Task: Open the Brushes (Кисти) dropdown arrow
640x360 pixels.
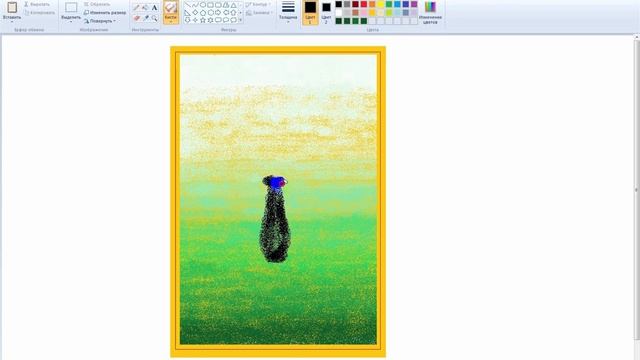Action: tap(171, 22)
